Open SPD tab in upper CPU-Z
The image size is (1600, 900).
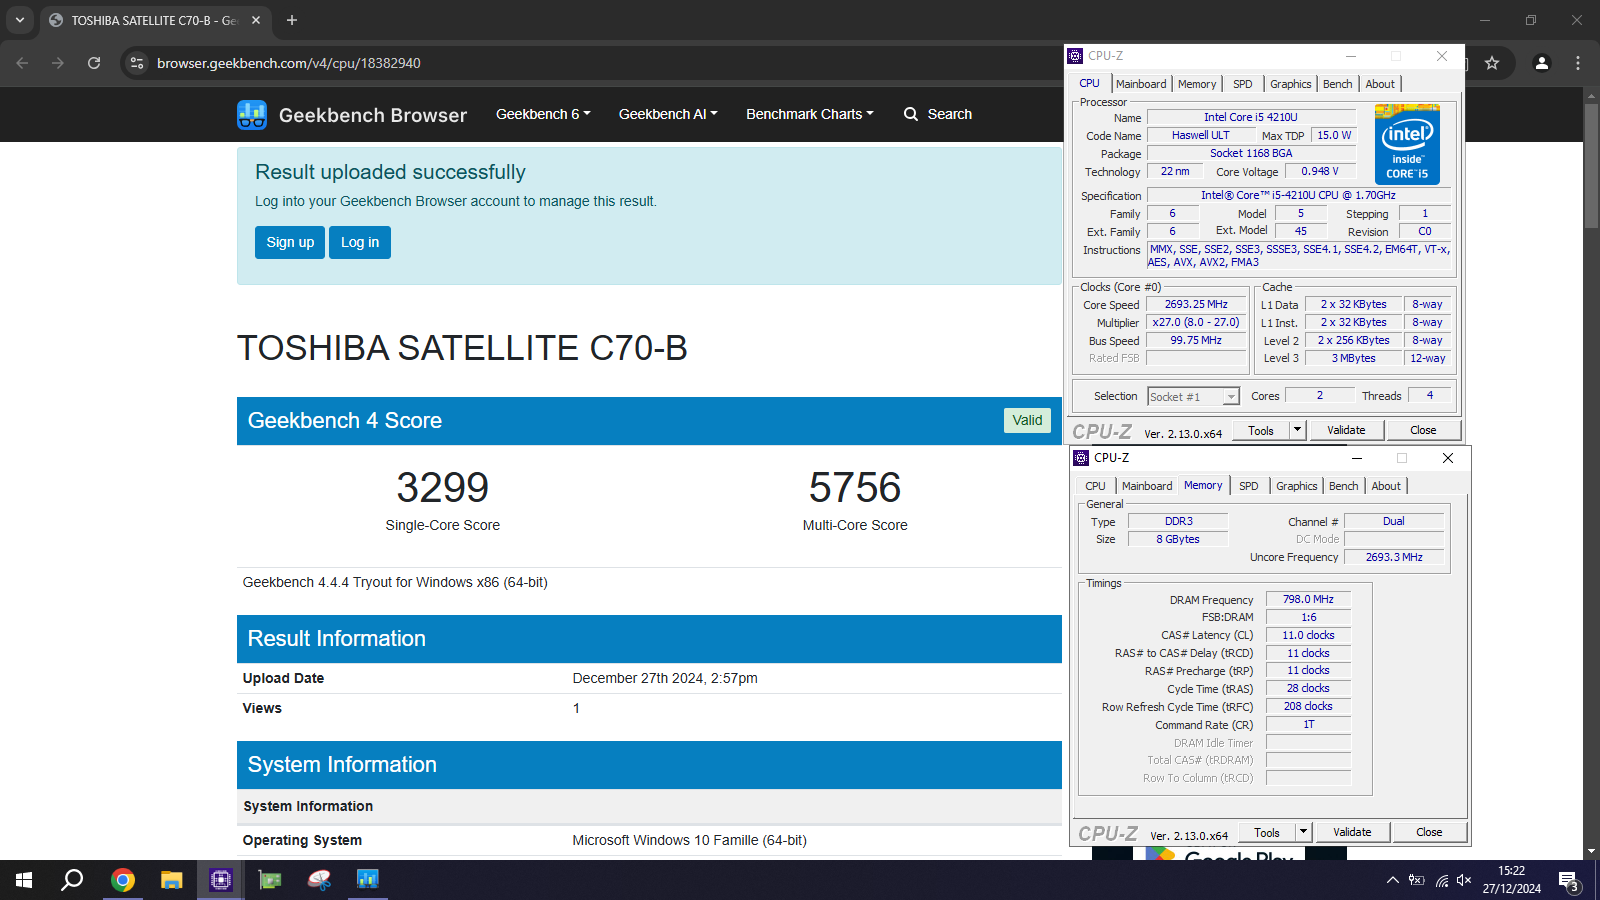click(1243, 84)
